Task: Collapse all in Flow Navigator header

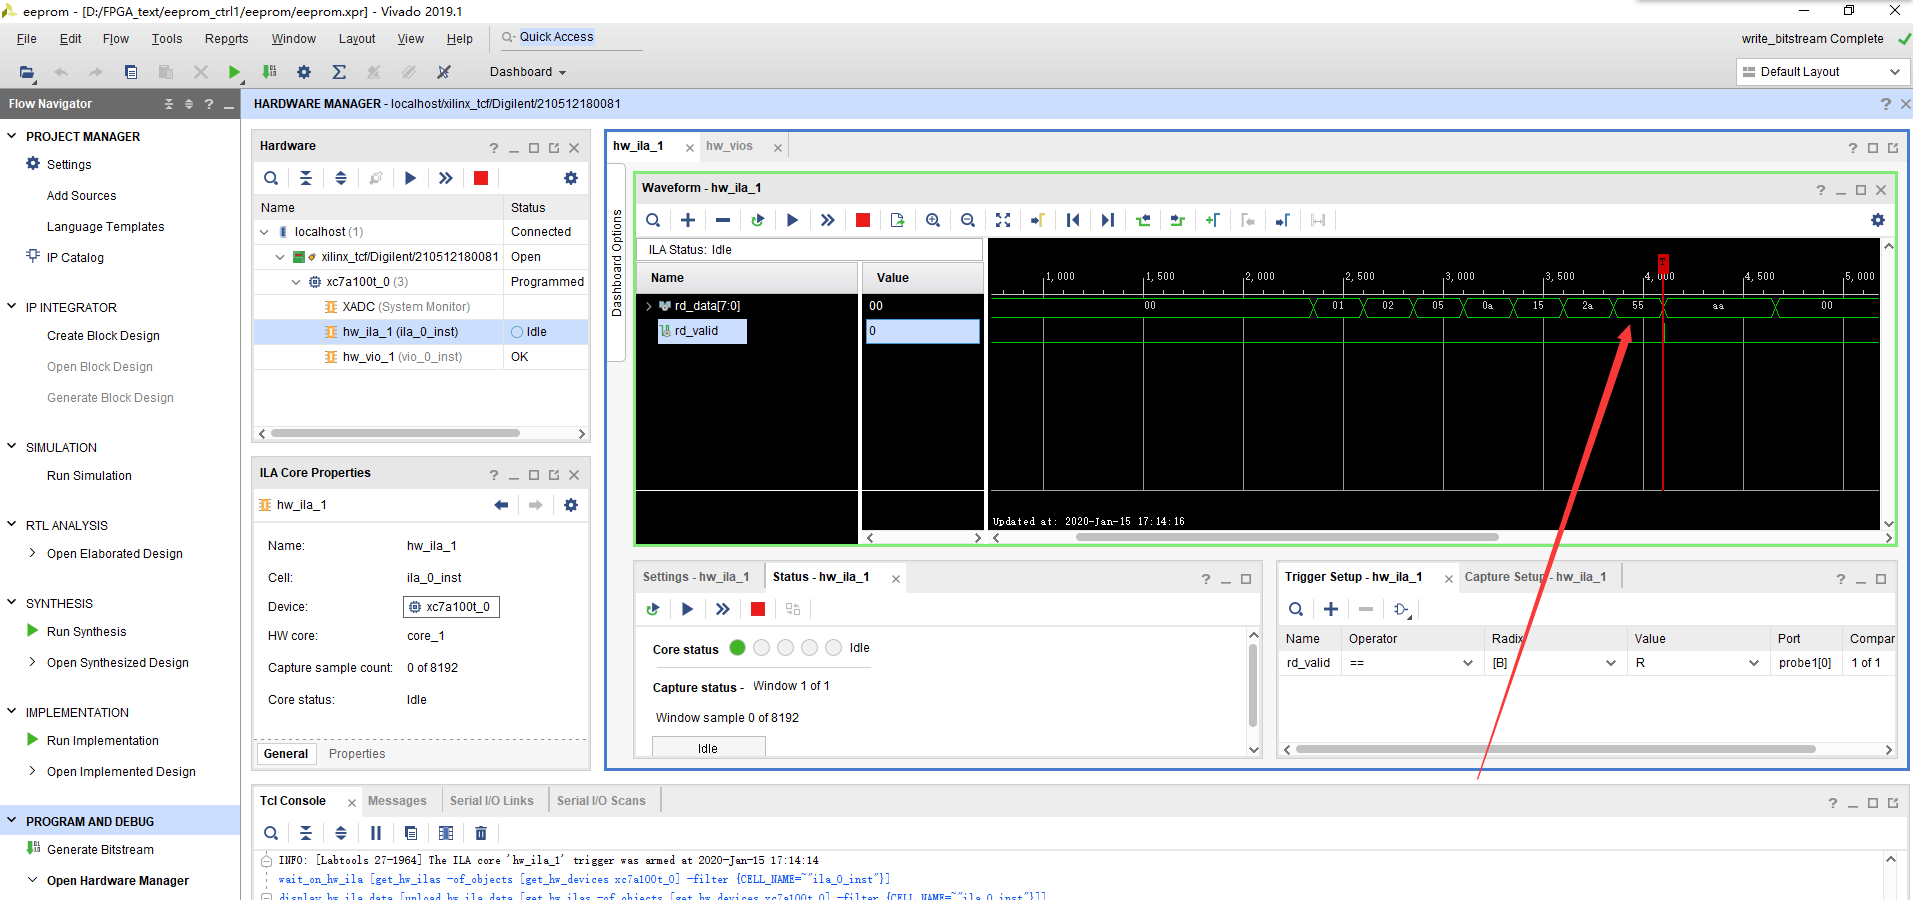Action: pyautogui.click(x=168, y=104)
